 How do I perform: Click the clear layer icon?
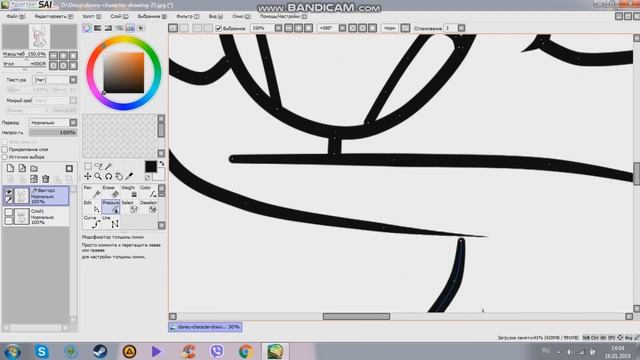34,179
